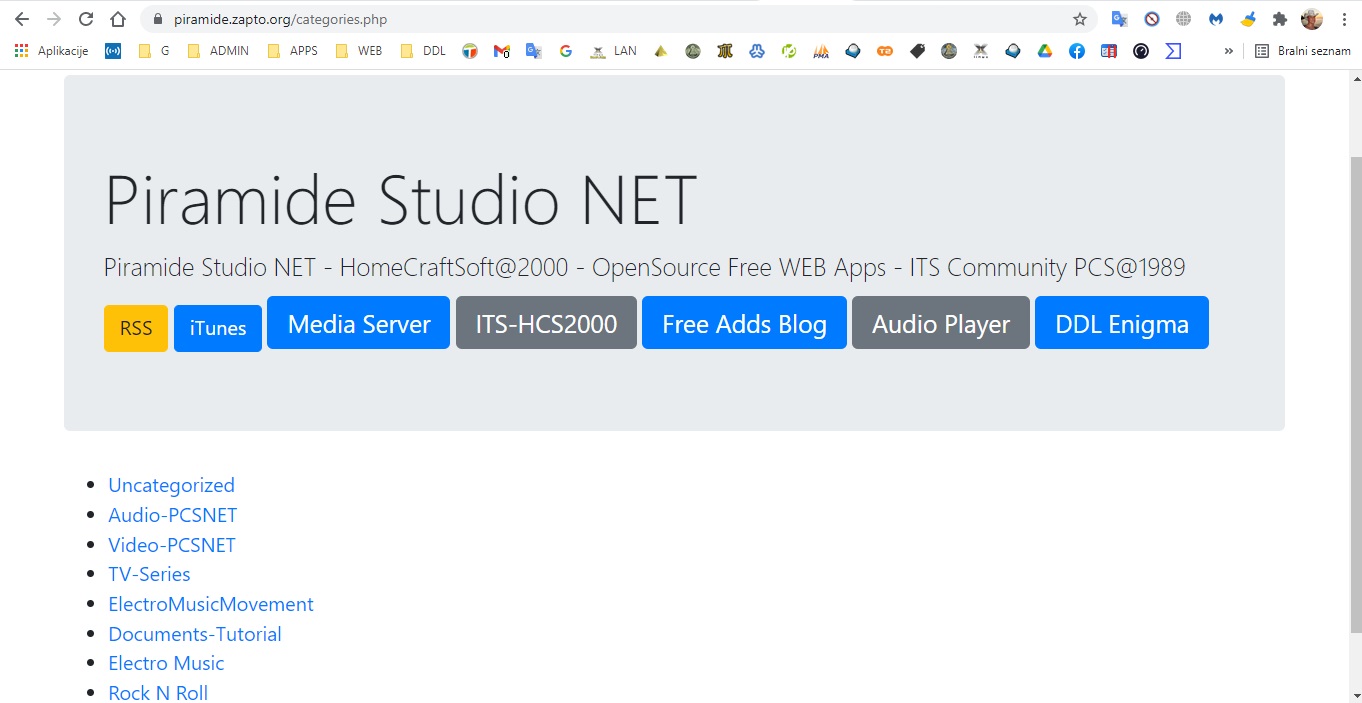Open Chrome's three-dot menu
The image size is (1362, 703).
[1343, 19]
